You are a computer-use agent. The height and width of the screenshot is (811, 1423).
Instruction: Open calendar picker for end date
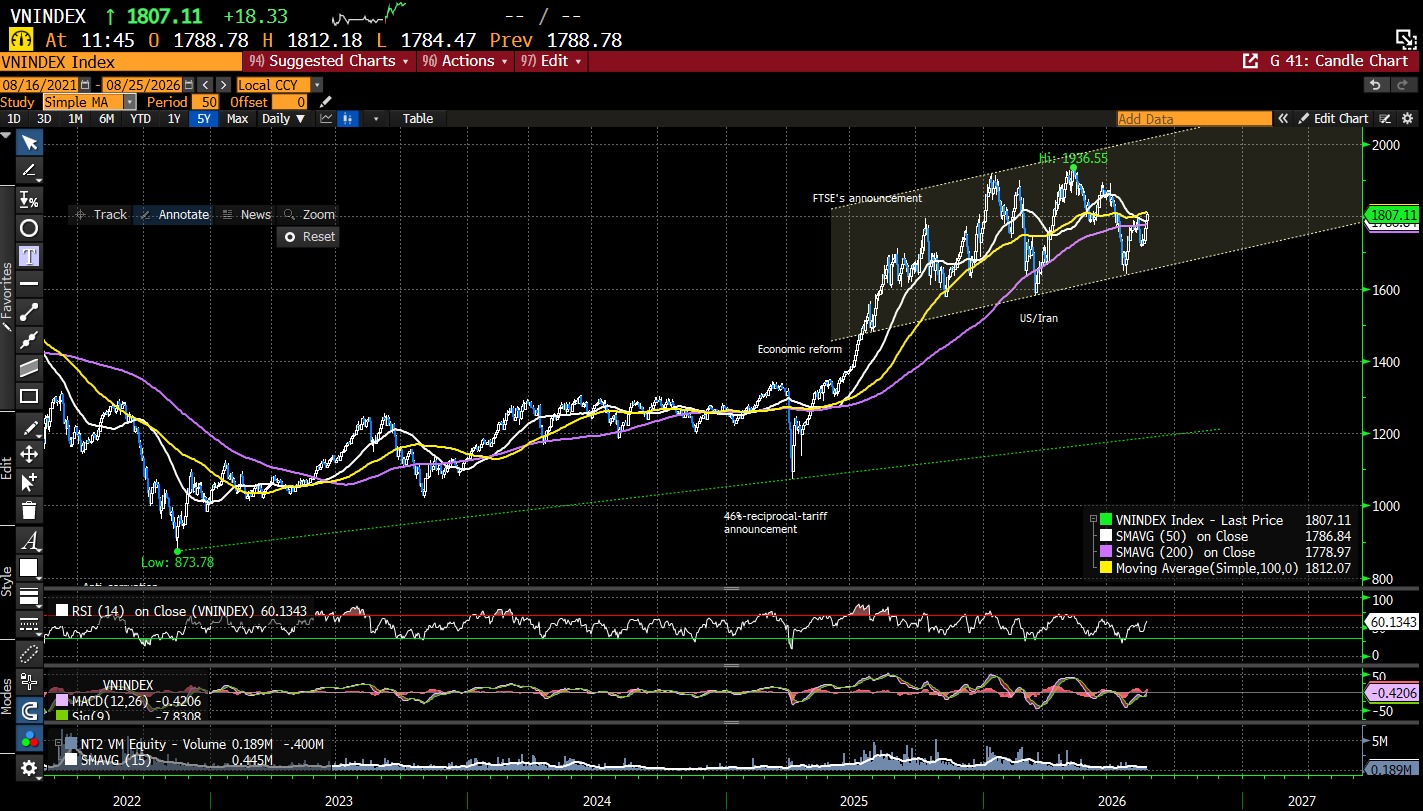coord(188,85)
